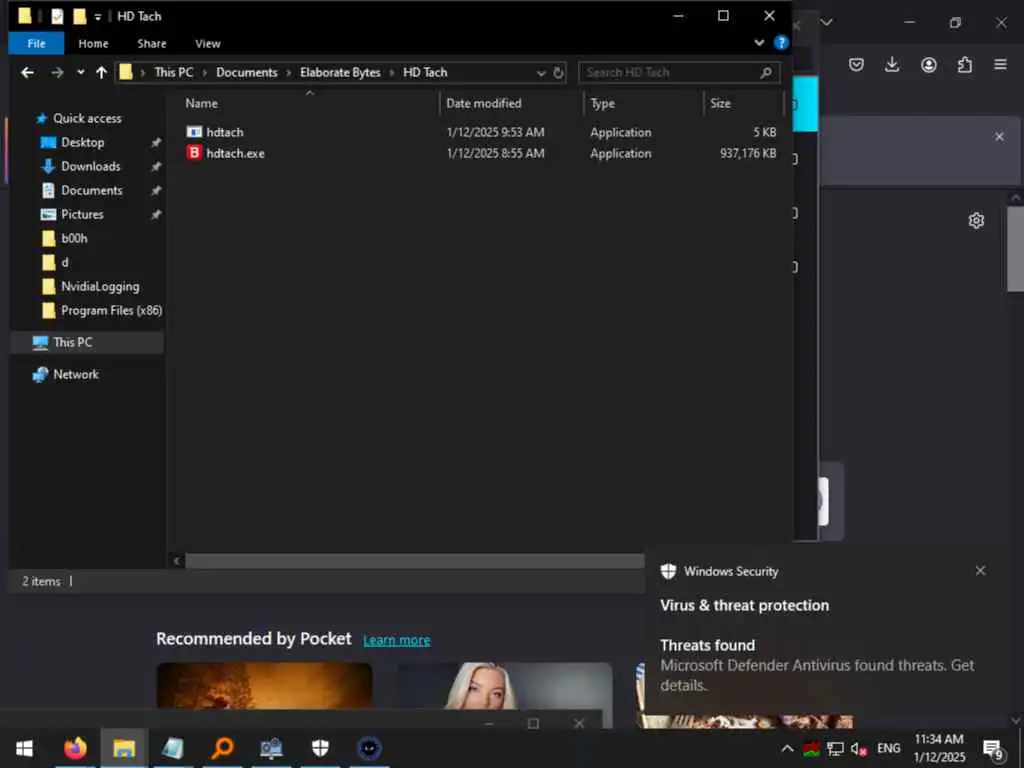
Task: Open File Explorer from the taskbar
Action: [124, 748]
